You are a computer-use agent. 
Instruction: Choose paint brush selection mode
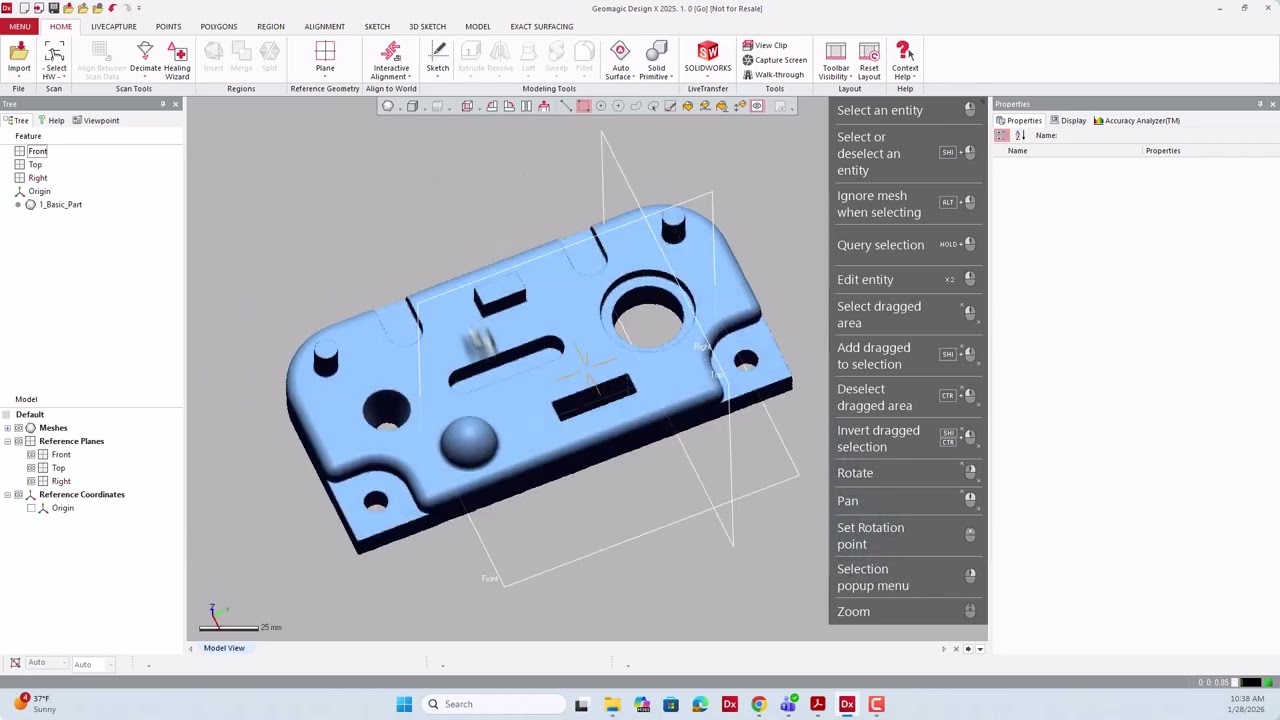point(670,106)
